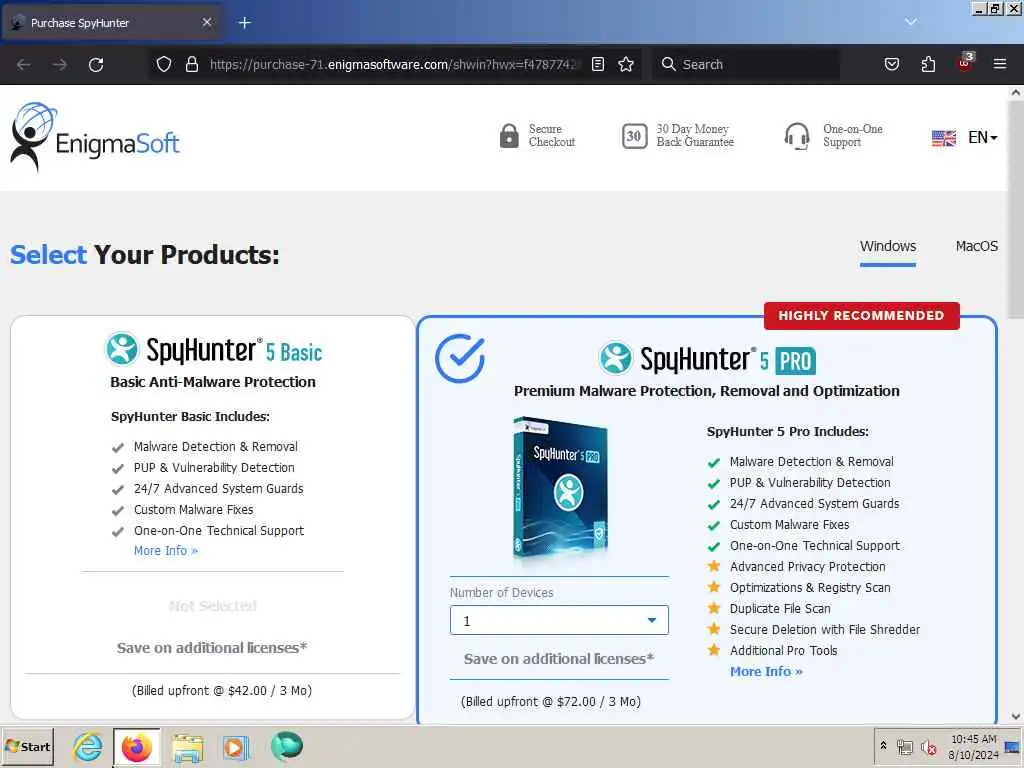The image size is (1024, 768).
Task: Select the Not Selected Basic product toggle
Action: click(213, 606)
